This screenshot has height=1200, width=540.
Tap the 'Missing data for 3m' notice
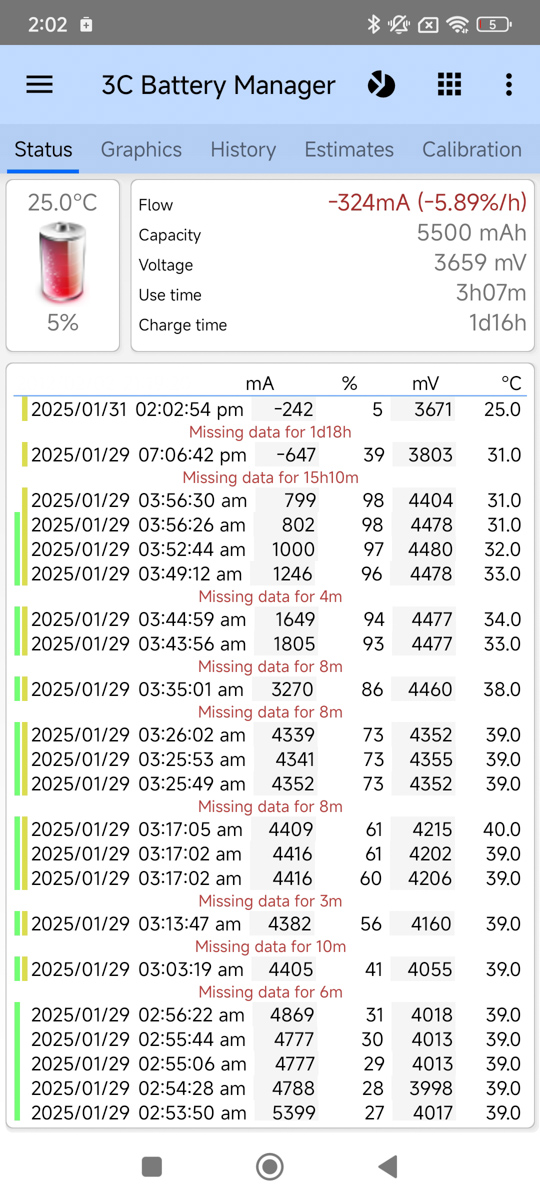click(x=270, y=901)
